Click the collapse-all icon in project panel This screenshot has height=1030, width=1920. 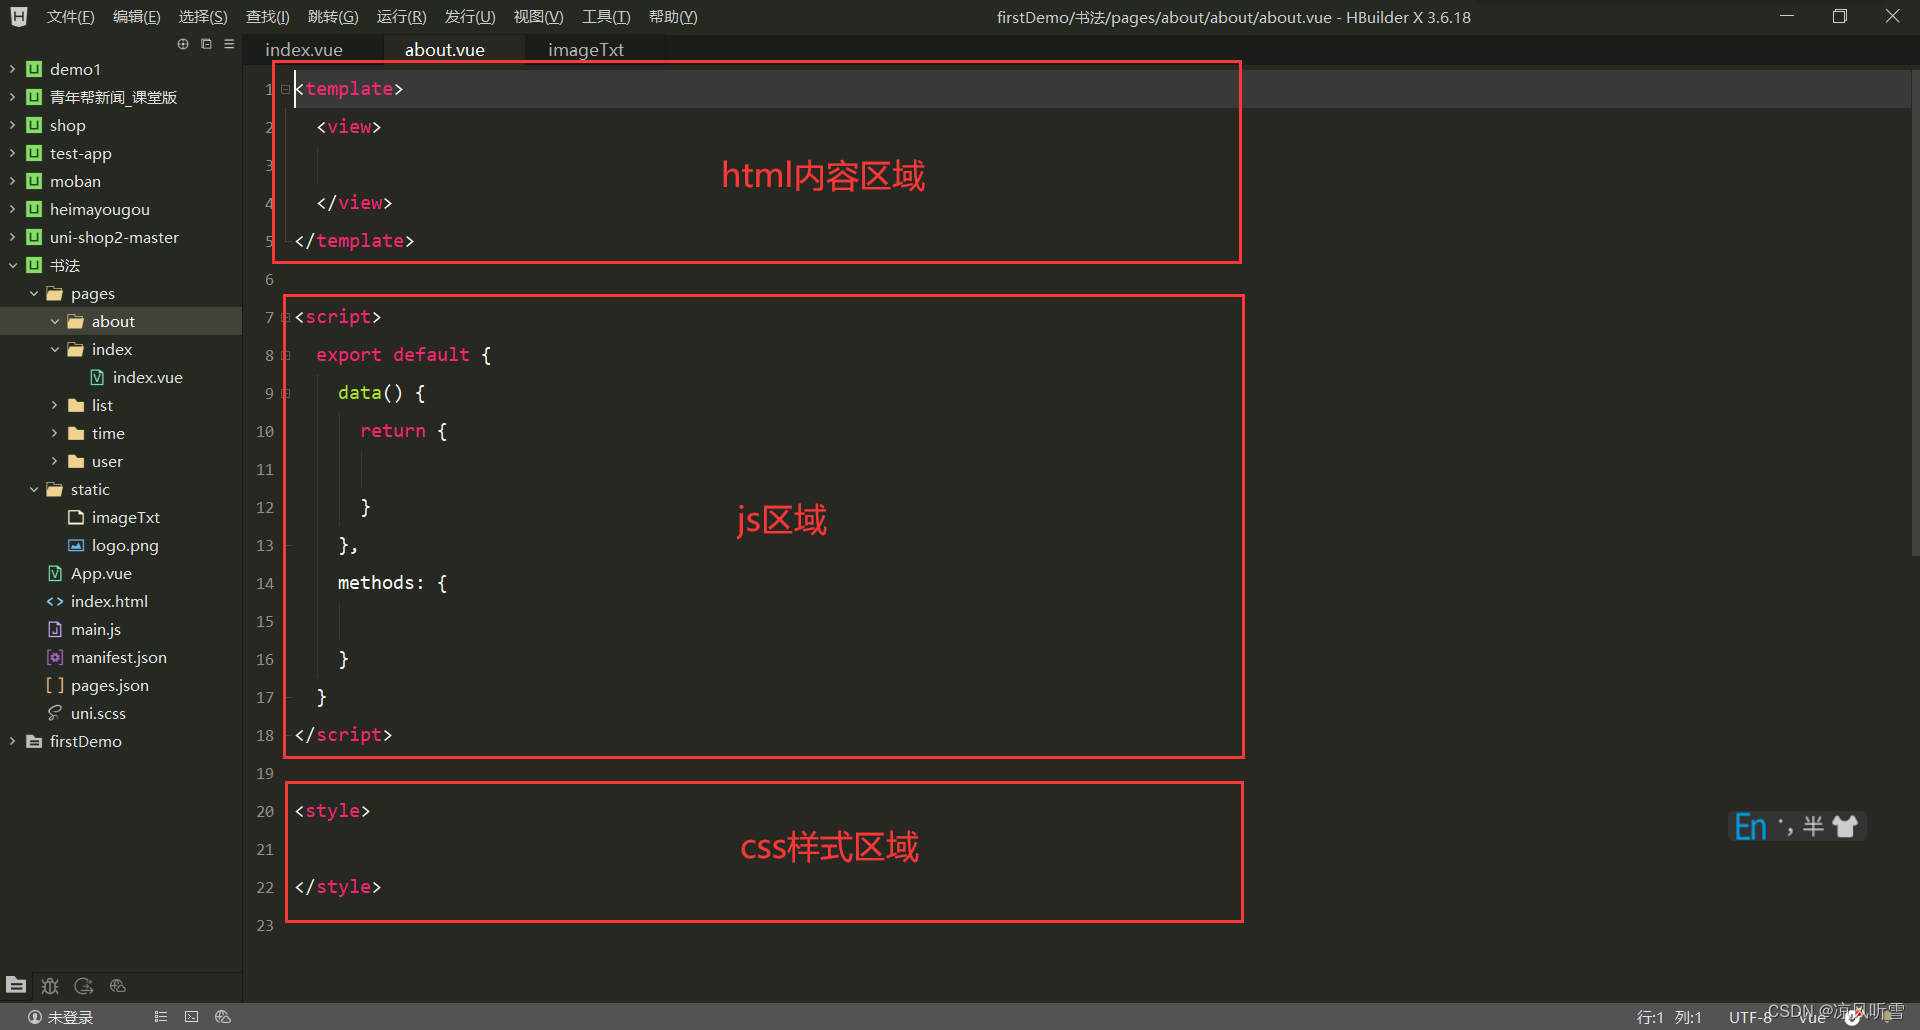coord(206,44)
